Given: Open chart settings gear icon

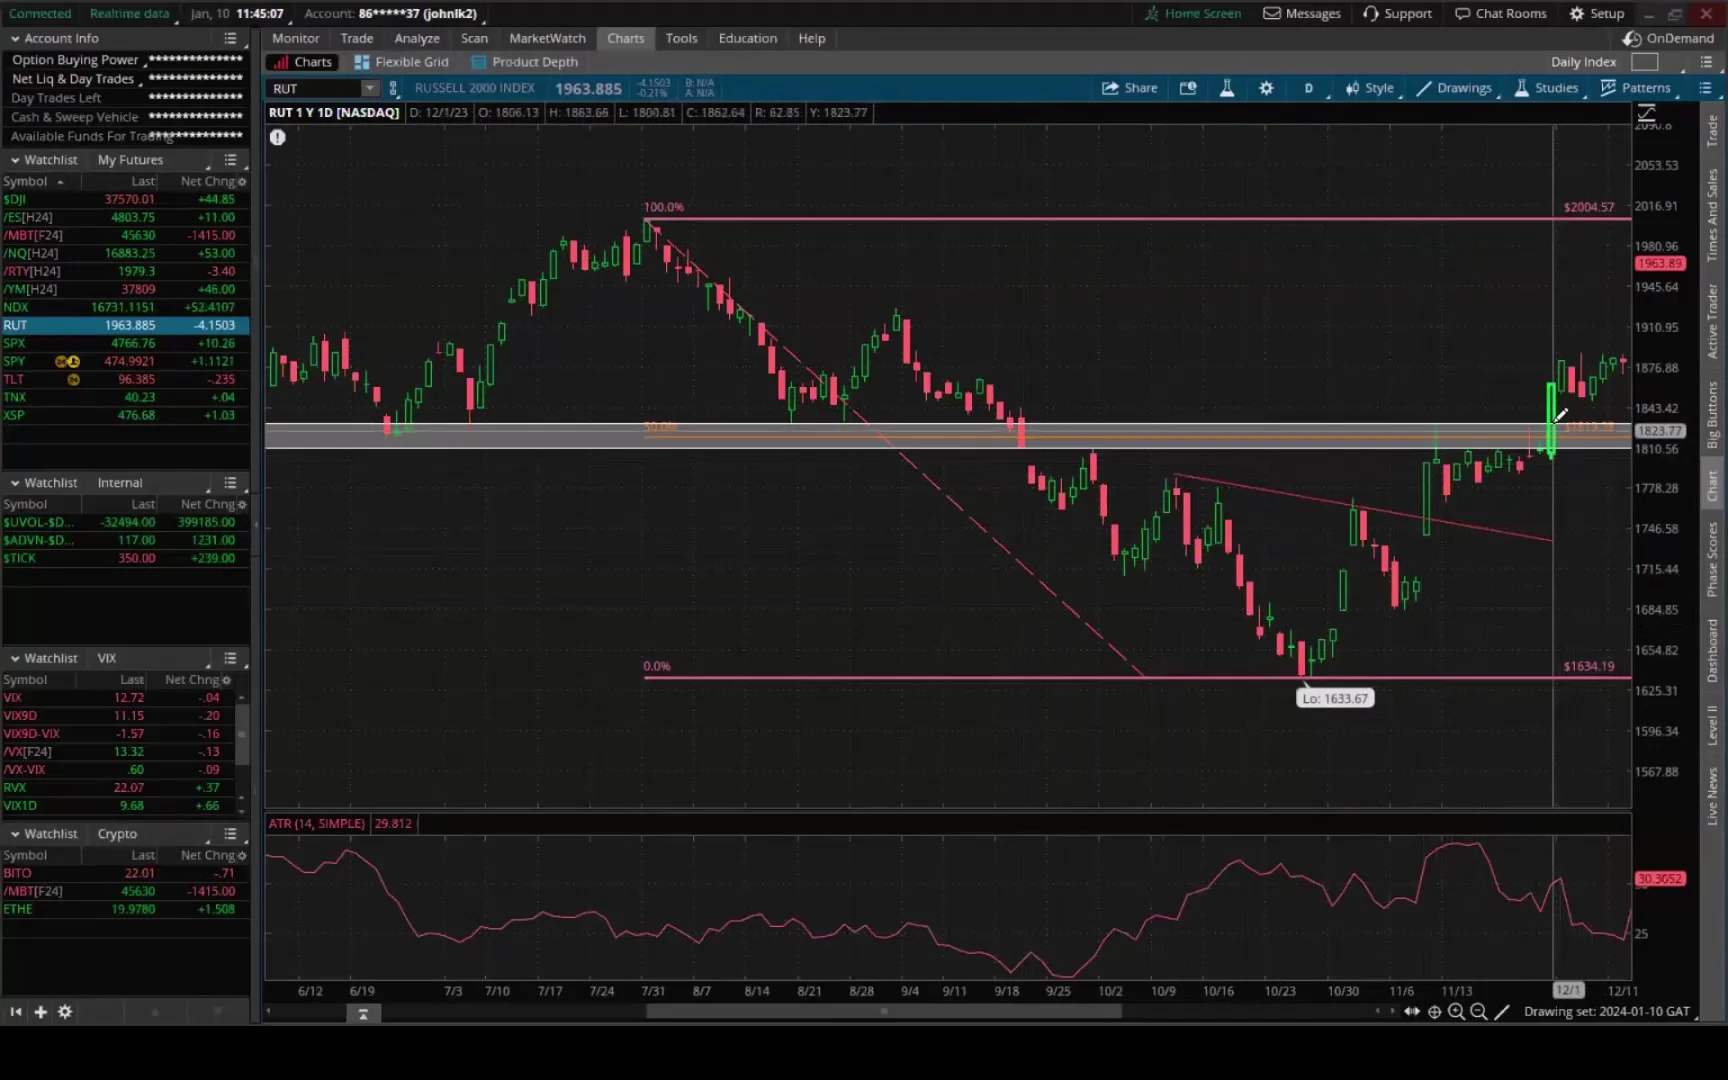Looking at the screenshot, I should (1266, 88).
